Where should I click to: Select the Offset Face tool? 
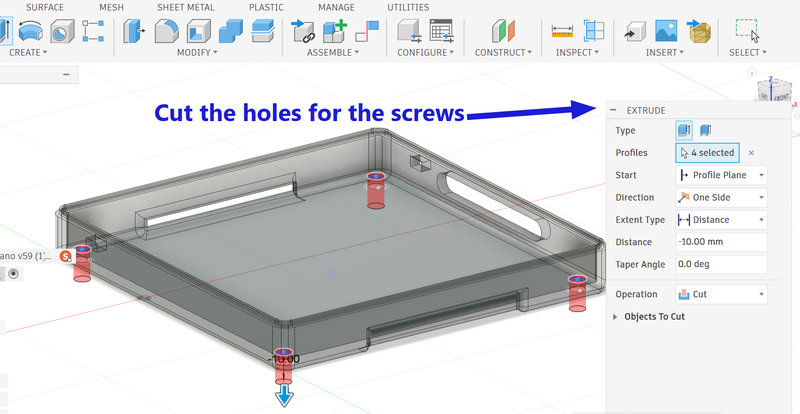(x=263, y=31)
